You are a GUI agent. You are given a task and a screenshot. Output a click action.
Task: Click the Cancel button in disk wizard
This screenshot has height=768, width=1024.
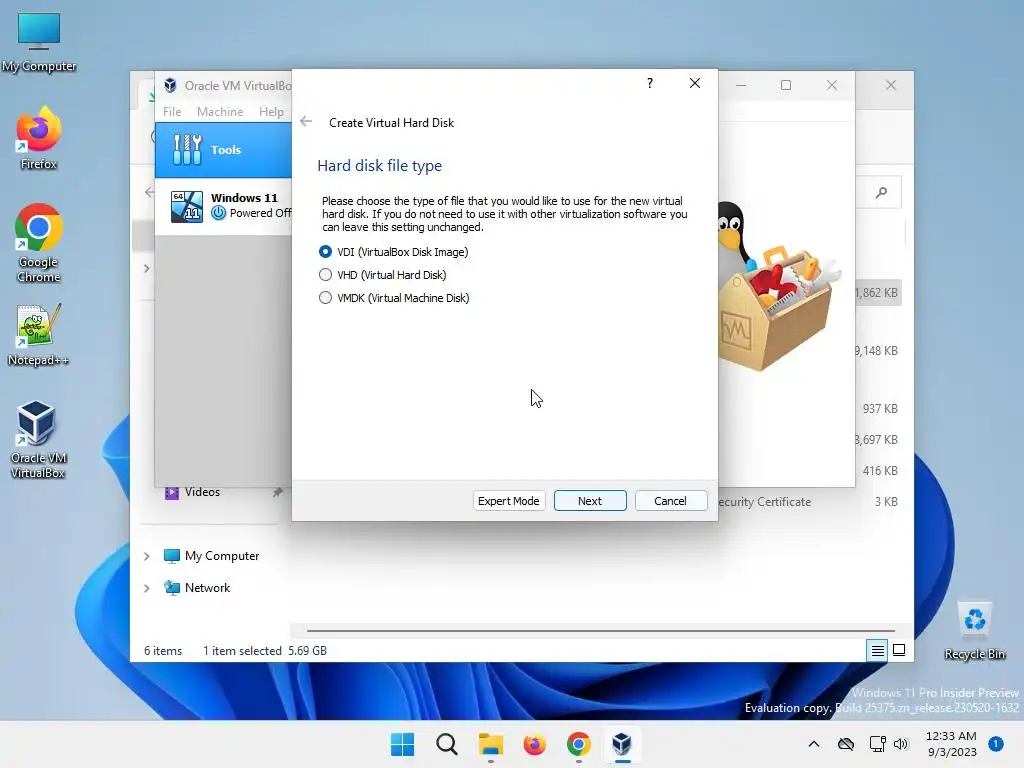(671, 501)
